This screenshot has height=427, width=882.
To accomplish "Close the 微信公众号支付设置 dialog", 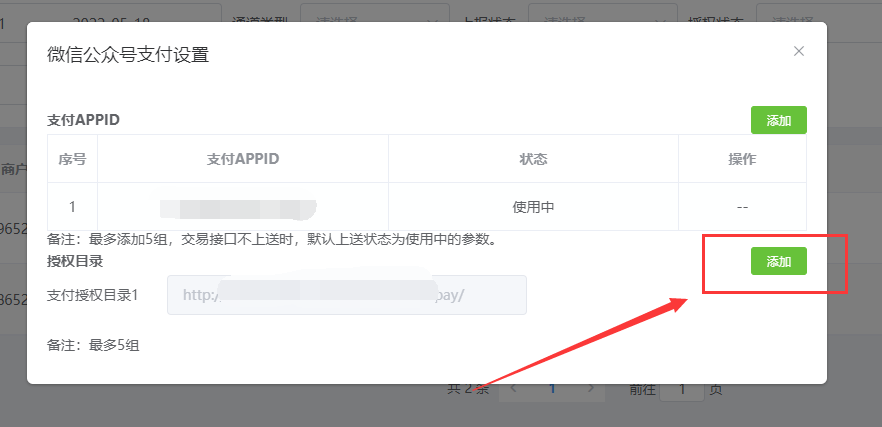I will click(798, 51).
